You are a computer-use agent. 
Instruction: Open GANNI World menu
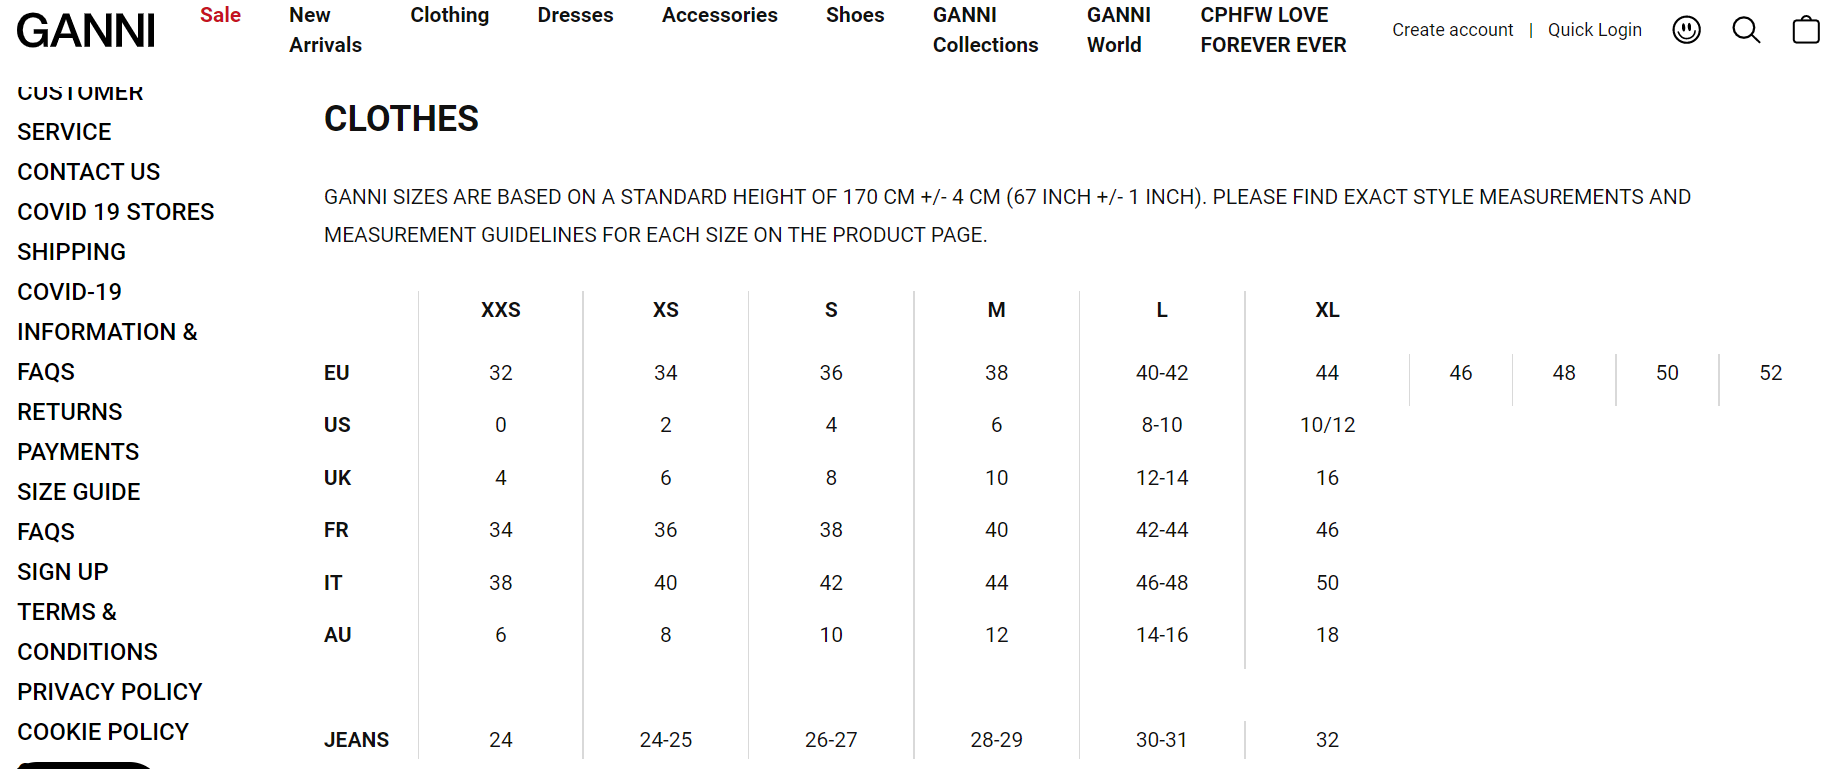click(1118, 30)
